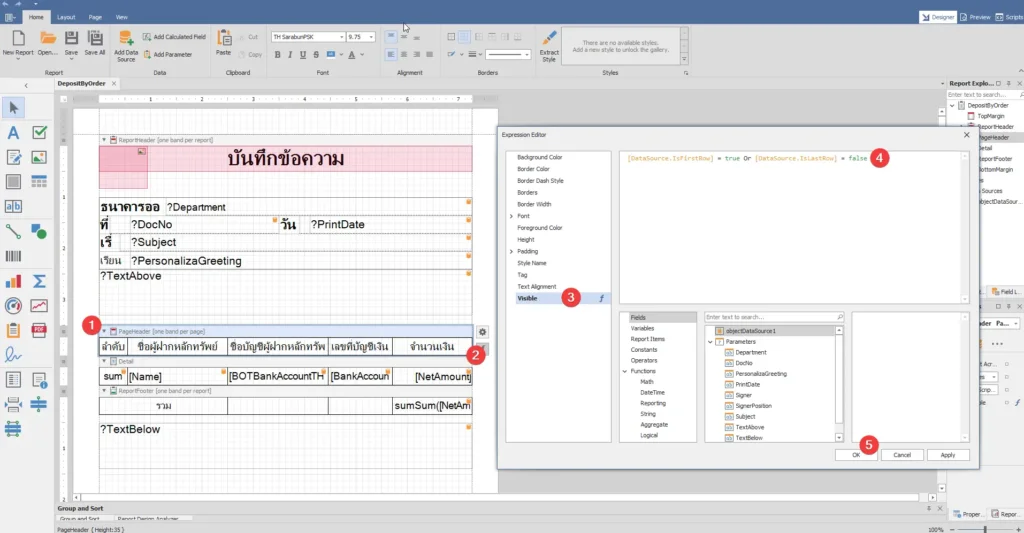1024x533 pixels.
Task: Open the font name dropdown TH SarabunPSK
Action: tap(340, 37)
